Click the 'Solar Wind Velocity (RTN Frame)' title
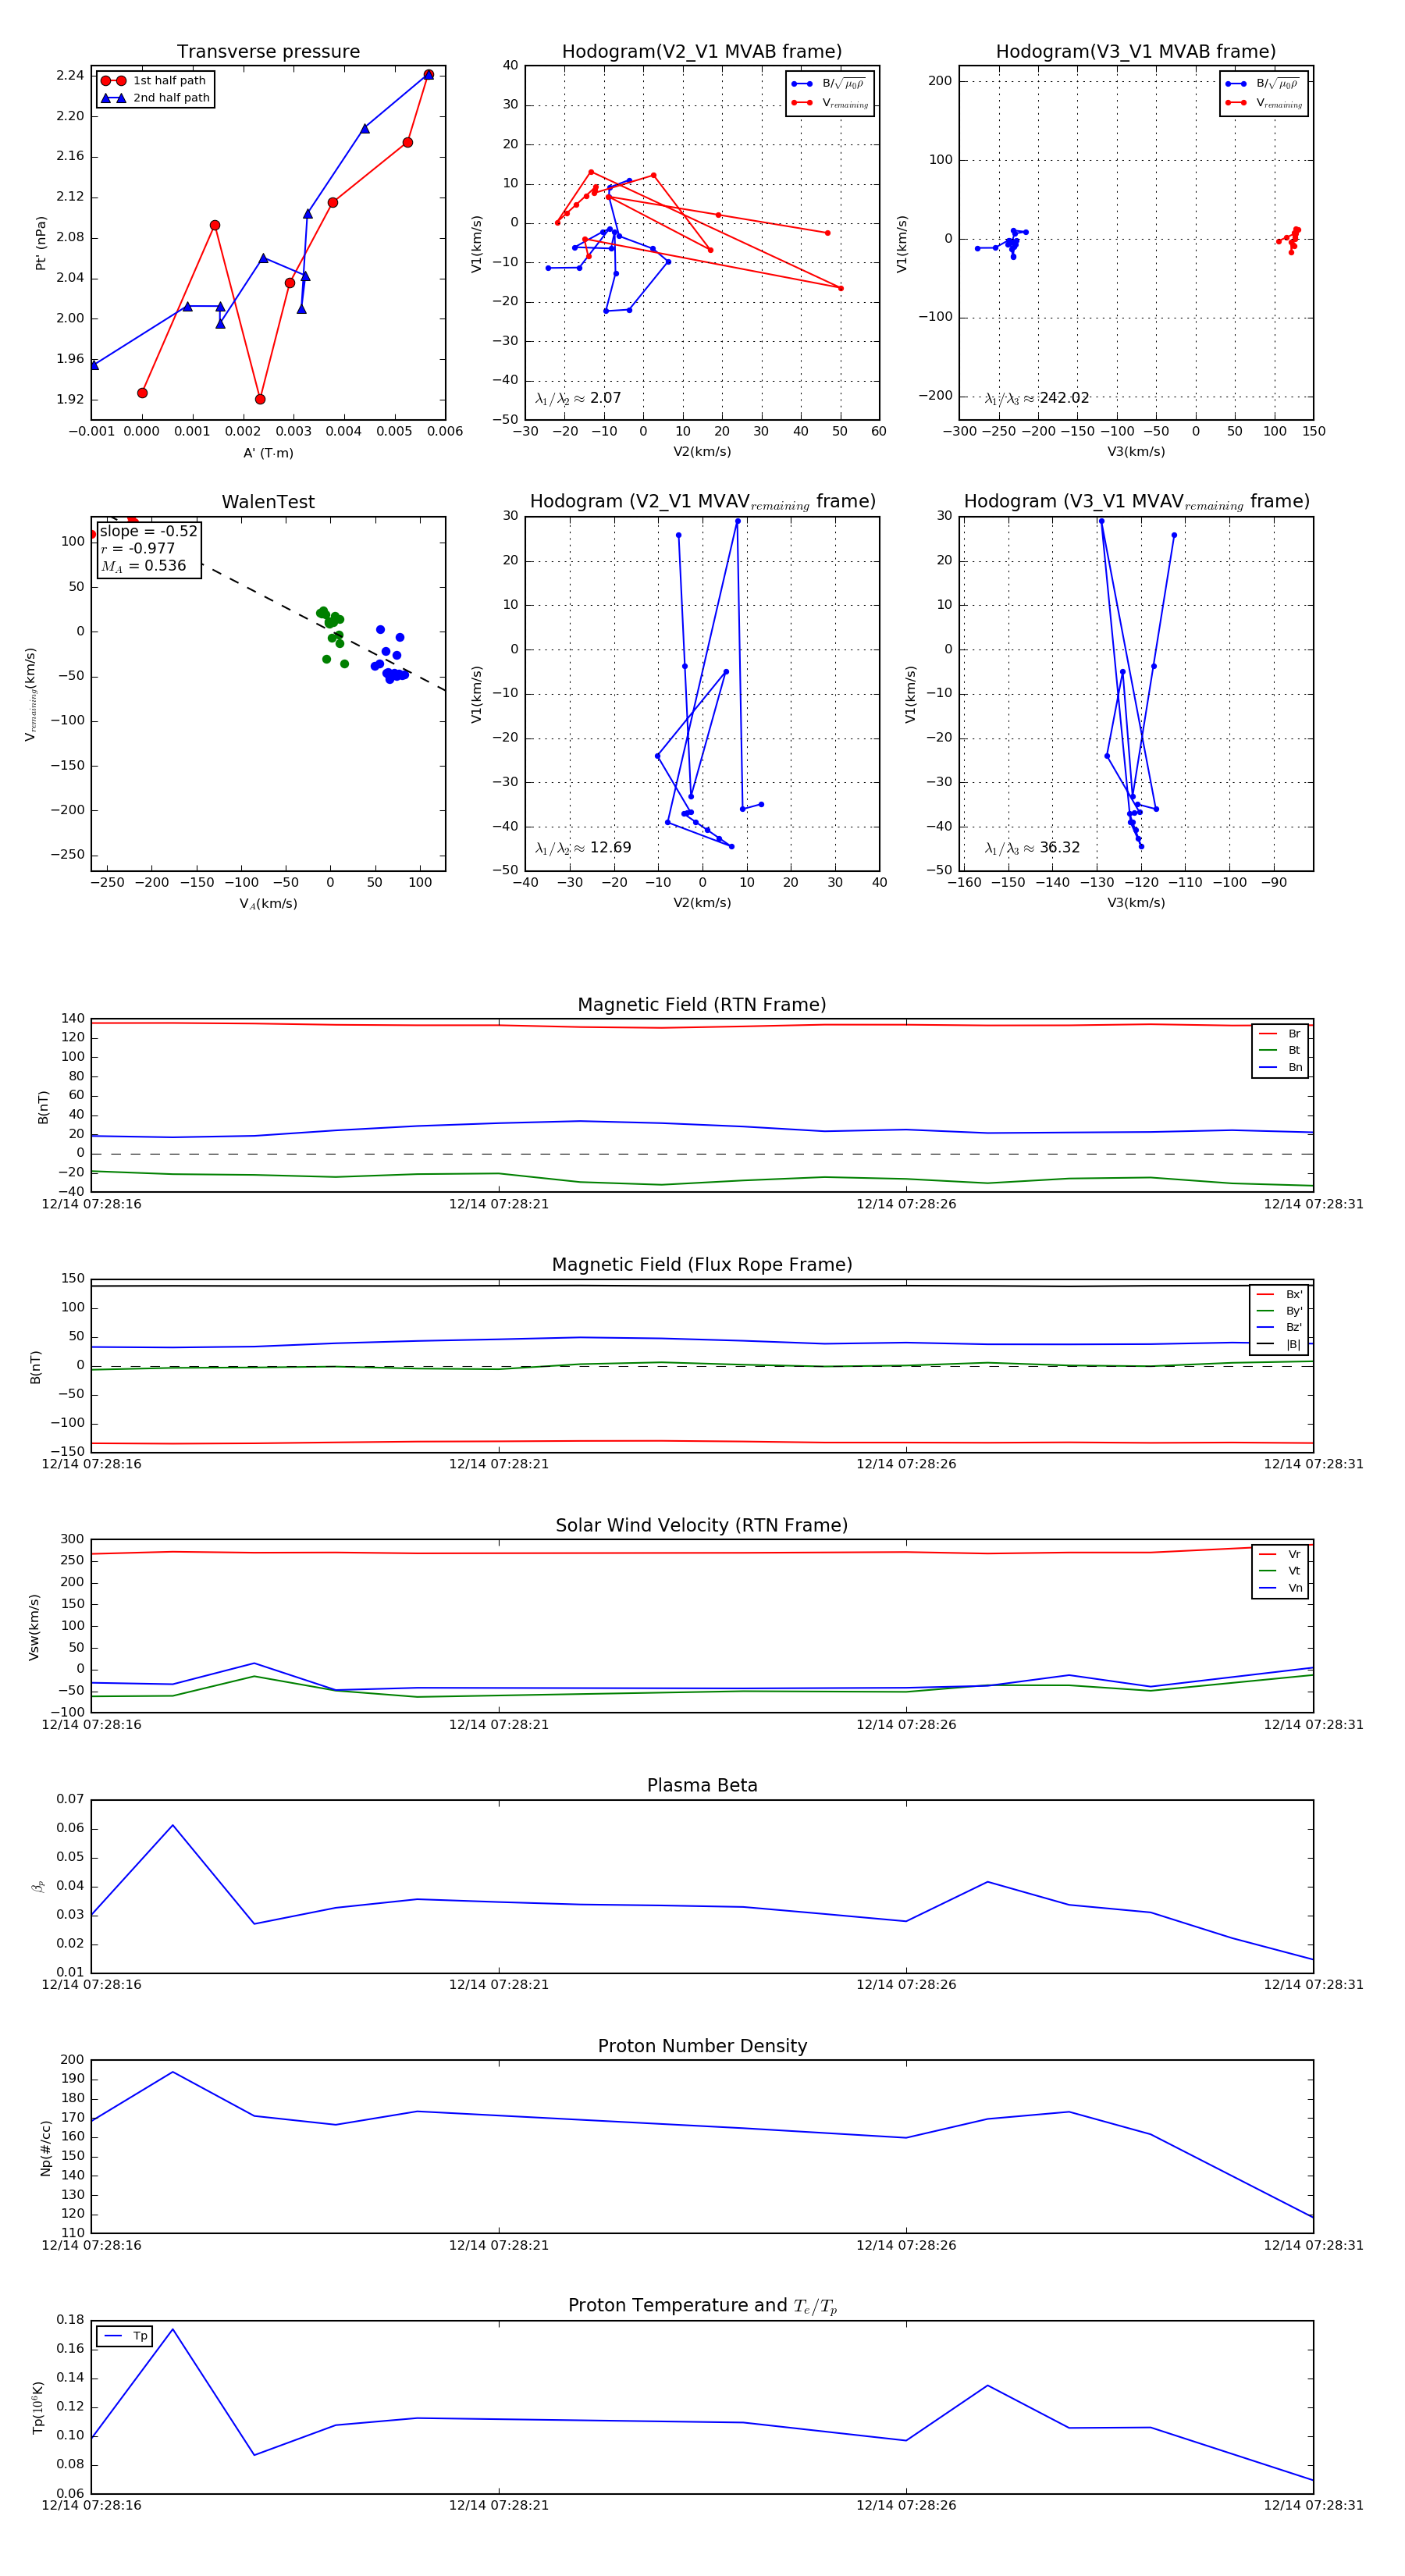This screenshot has width=1405, height=2576. click(702, 1526)
